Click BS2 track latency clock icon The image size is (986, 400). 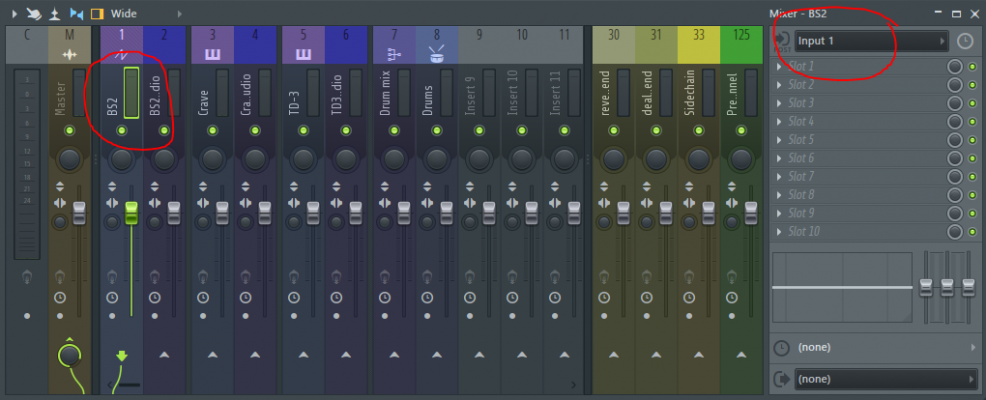(112, 297)
